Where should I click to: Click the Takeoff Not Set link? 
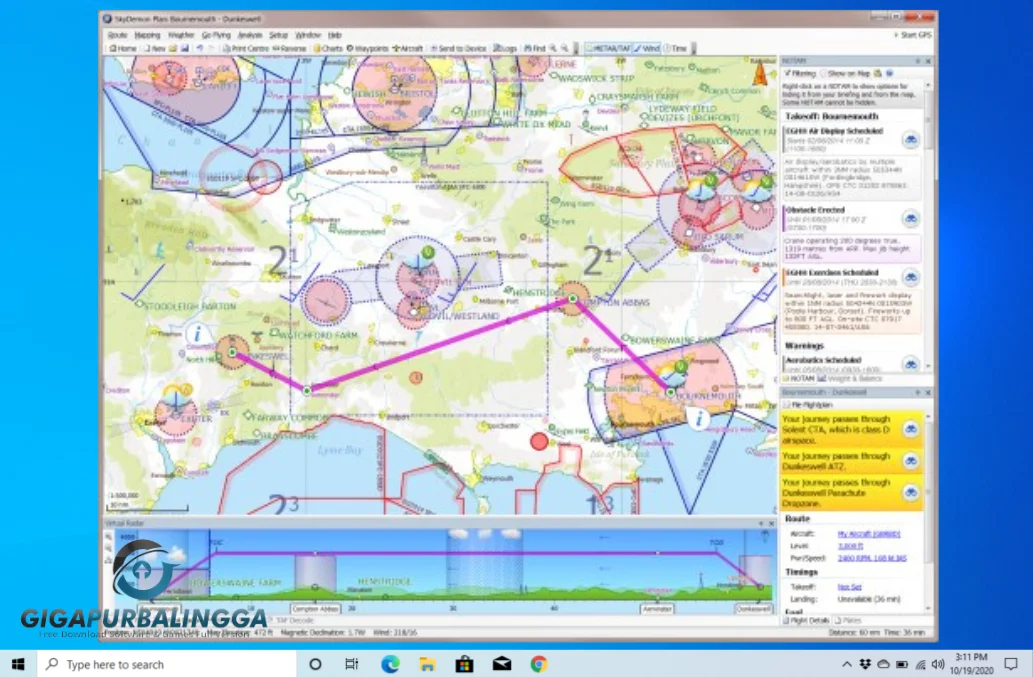(x=849, y=586)
